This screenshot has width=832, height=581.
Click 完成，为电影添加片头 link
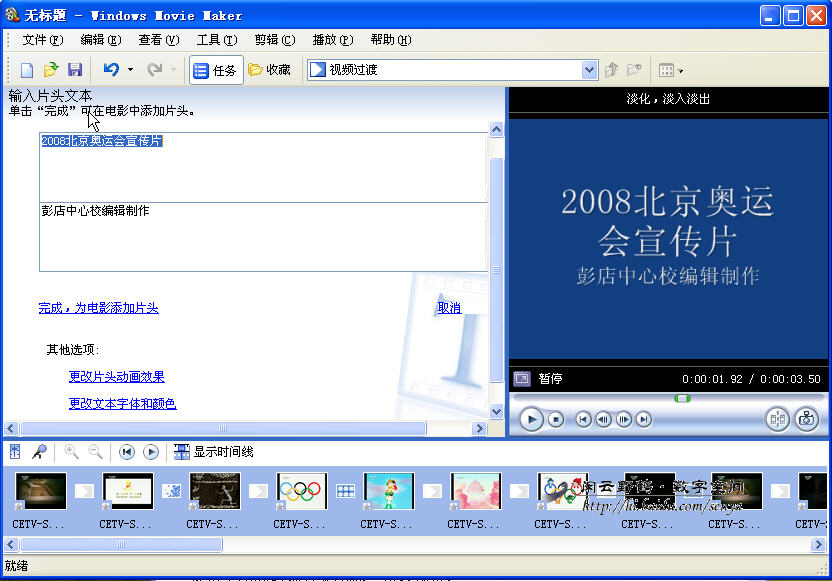[x=99, y=308]
